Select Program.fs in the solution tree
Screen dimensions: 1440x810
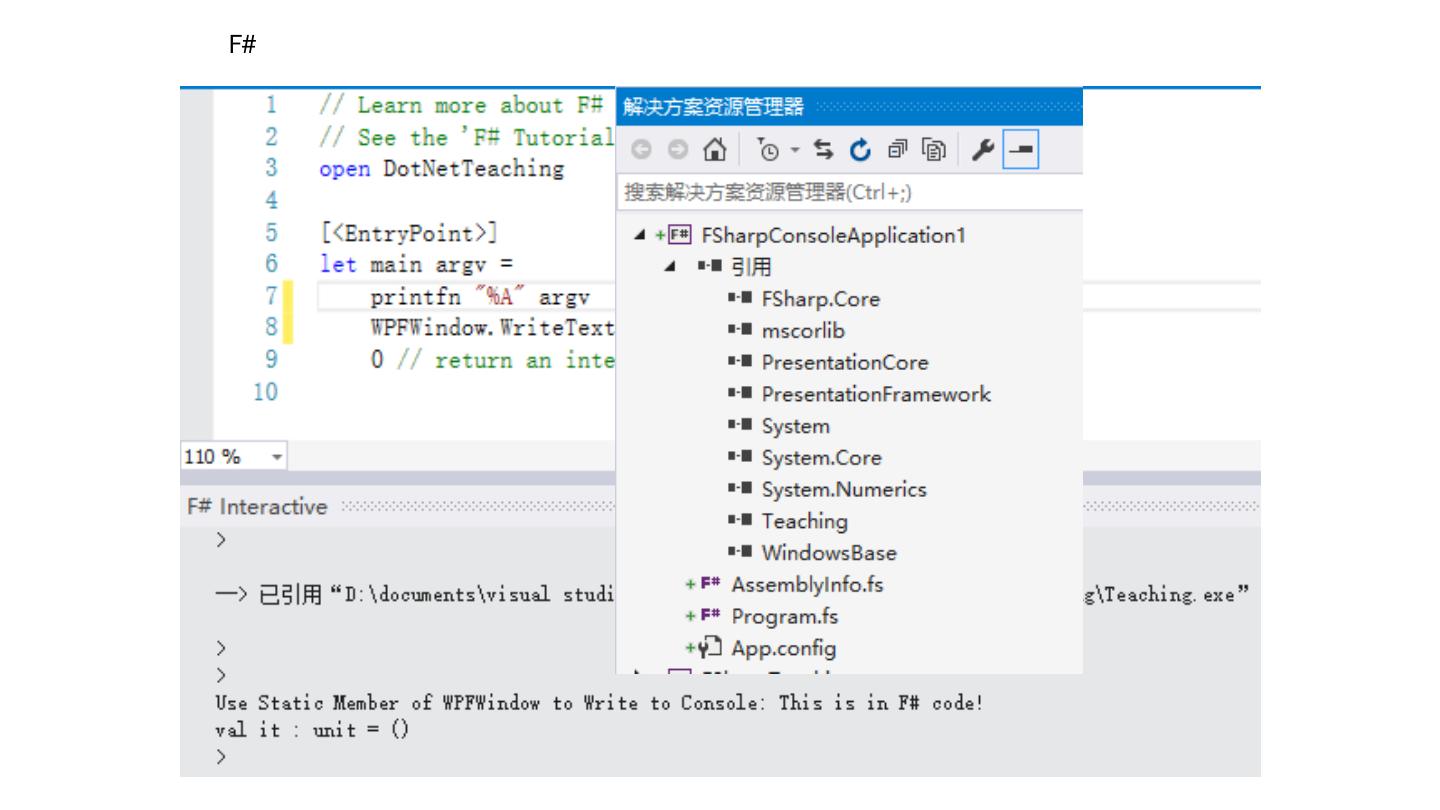pyautogui.click(x=784, y=616)
